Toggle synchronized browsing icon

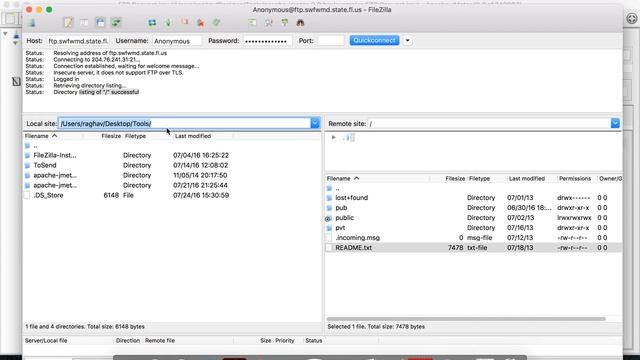coord(284,23)
